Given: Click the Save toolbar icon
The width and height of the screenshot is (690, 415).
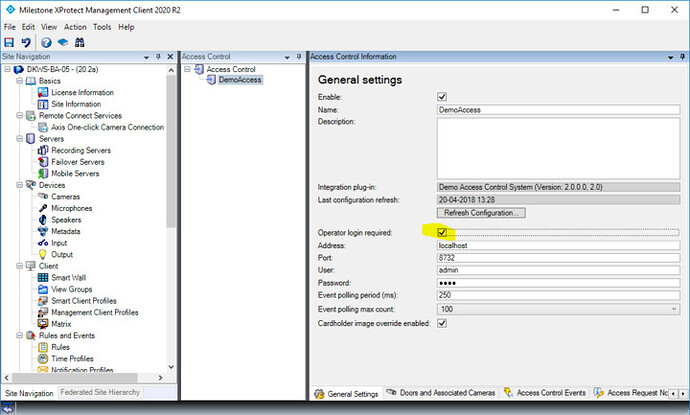Looking at the screenshot, I should click(9, 42).
